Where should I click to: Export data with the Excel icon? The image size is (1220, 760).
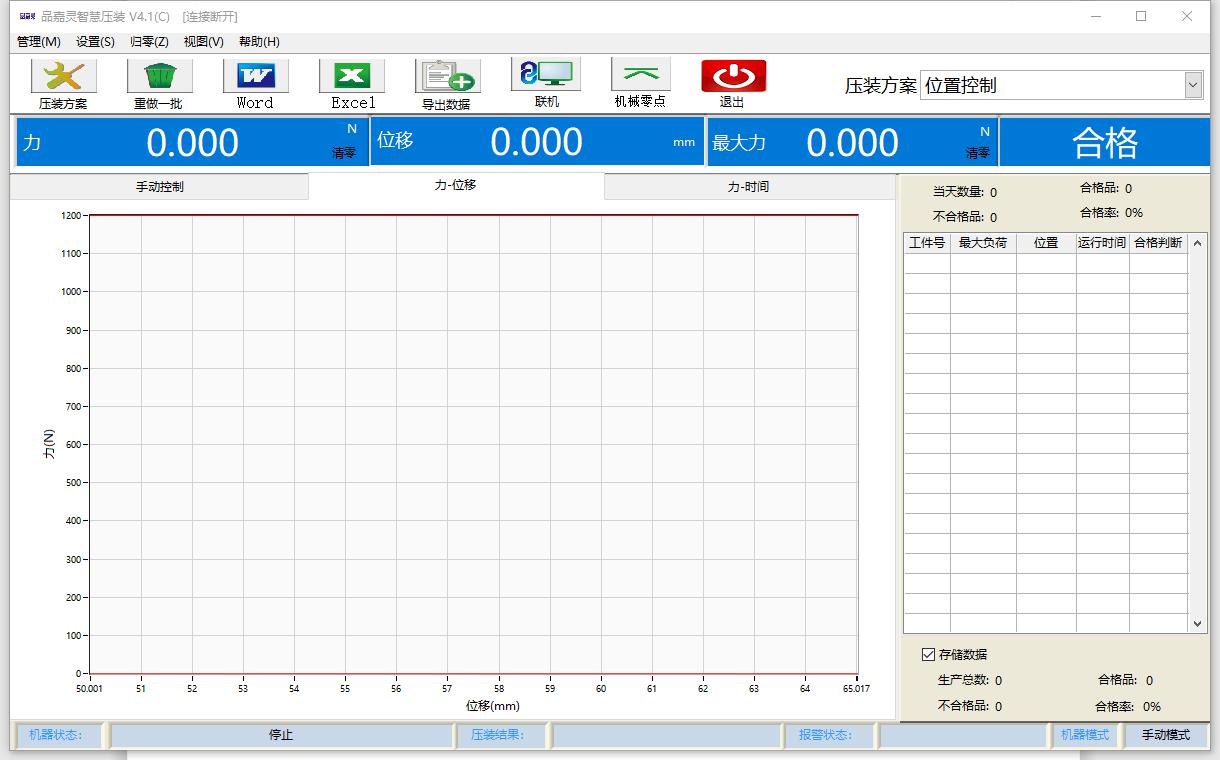(x=352, y=77)
